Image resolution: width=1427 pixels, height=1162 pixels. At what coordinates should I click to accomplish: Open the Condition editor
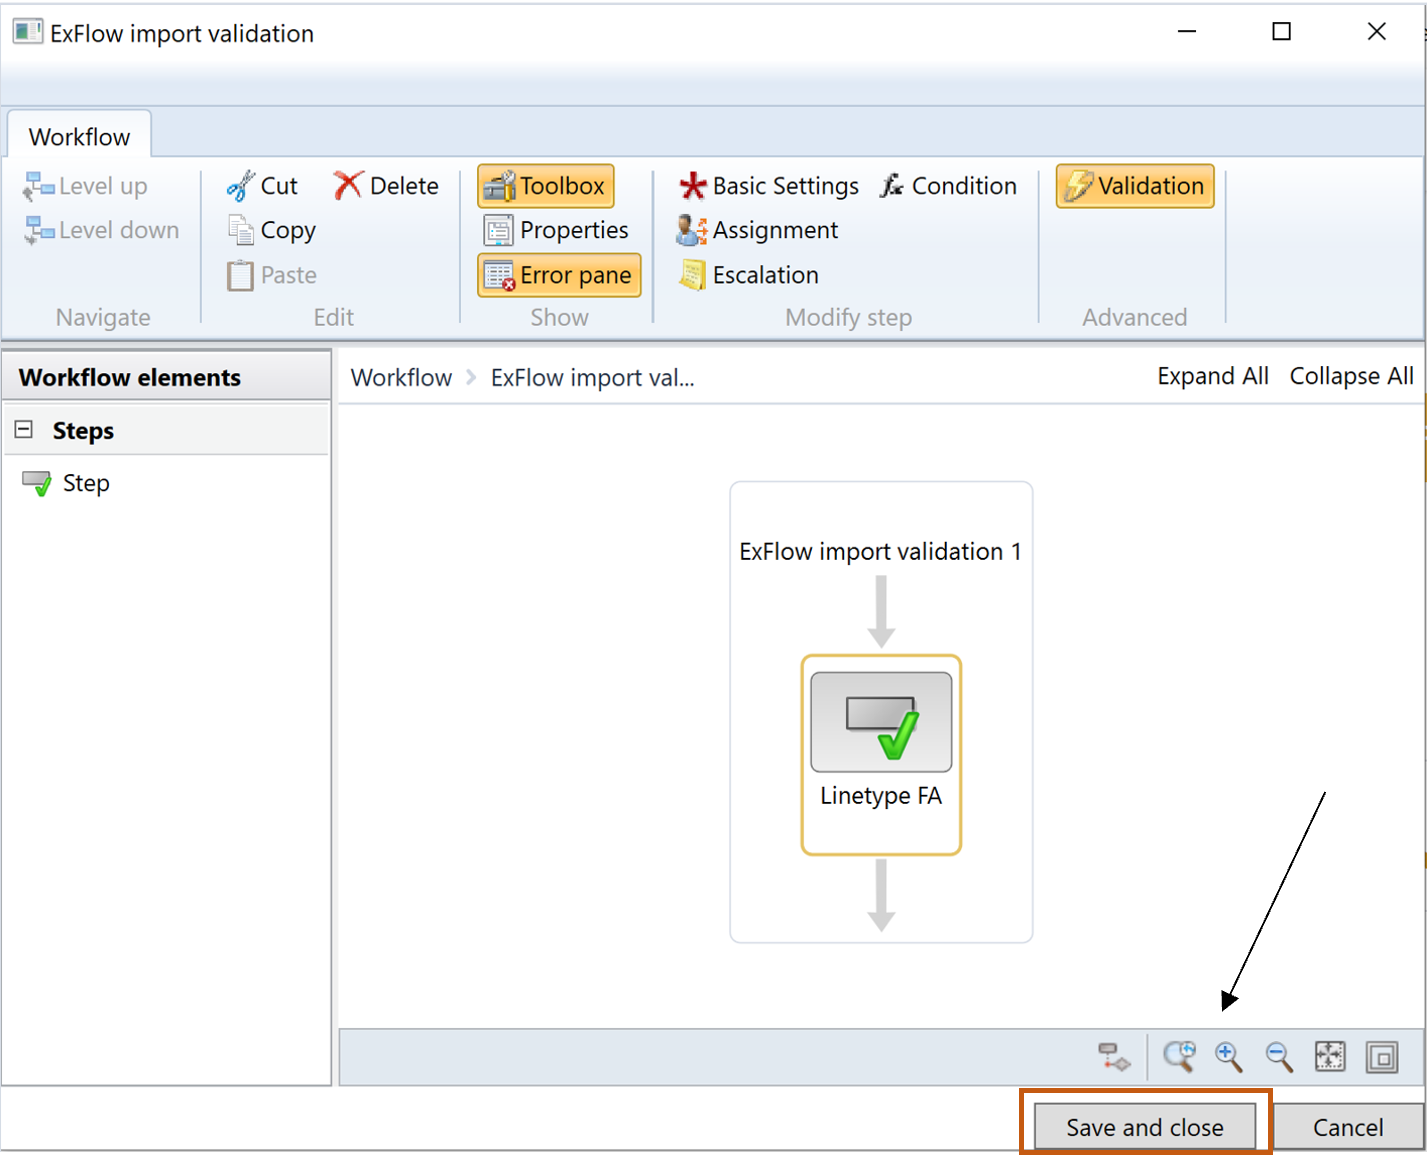(948, 186)
